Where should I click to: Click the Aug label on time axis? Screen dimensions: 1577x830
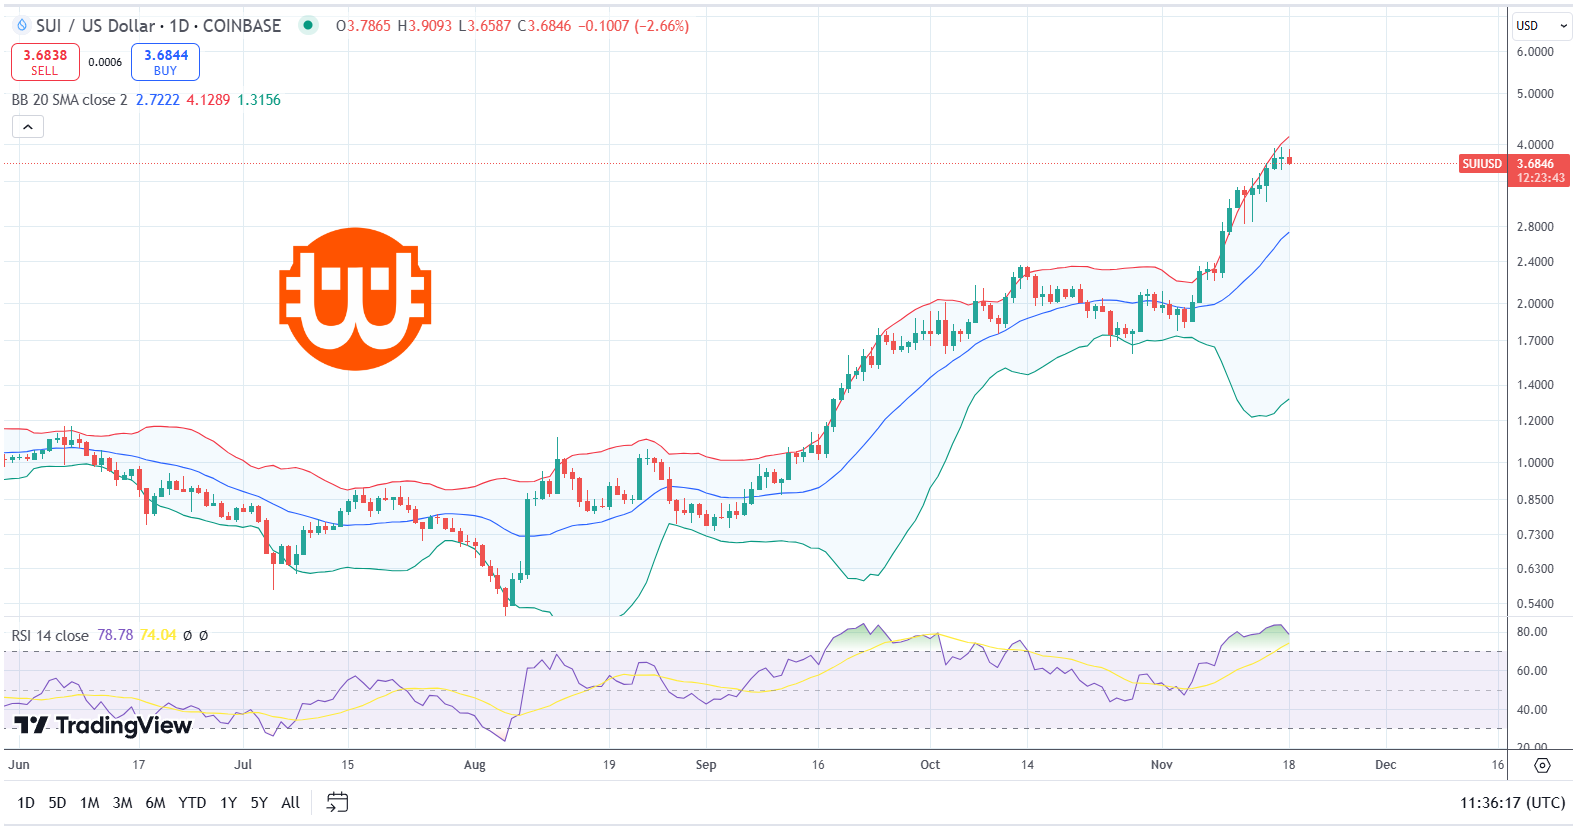click(x=475, y=765)
